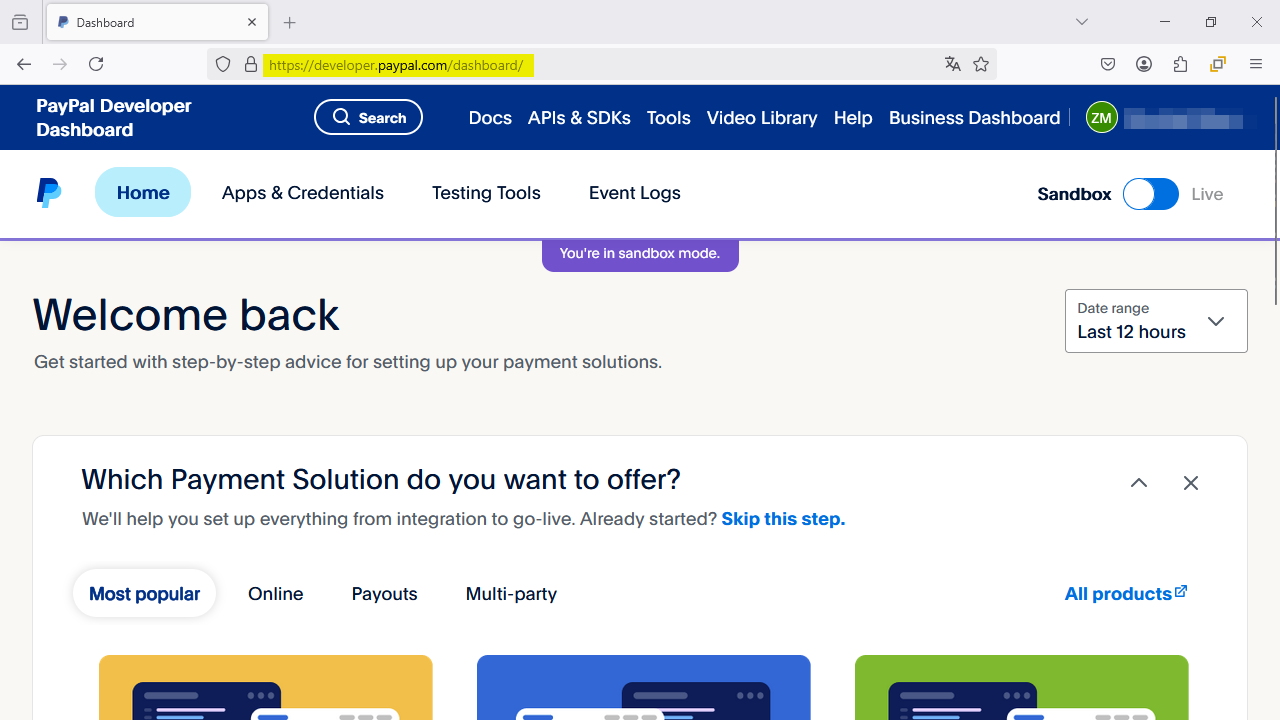This screenshot has height=720, width=1280.
Task: Click the browser address bar URL
Action: tap(397, 65)
